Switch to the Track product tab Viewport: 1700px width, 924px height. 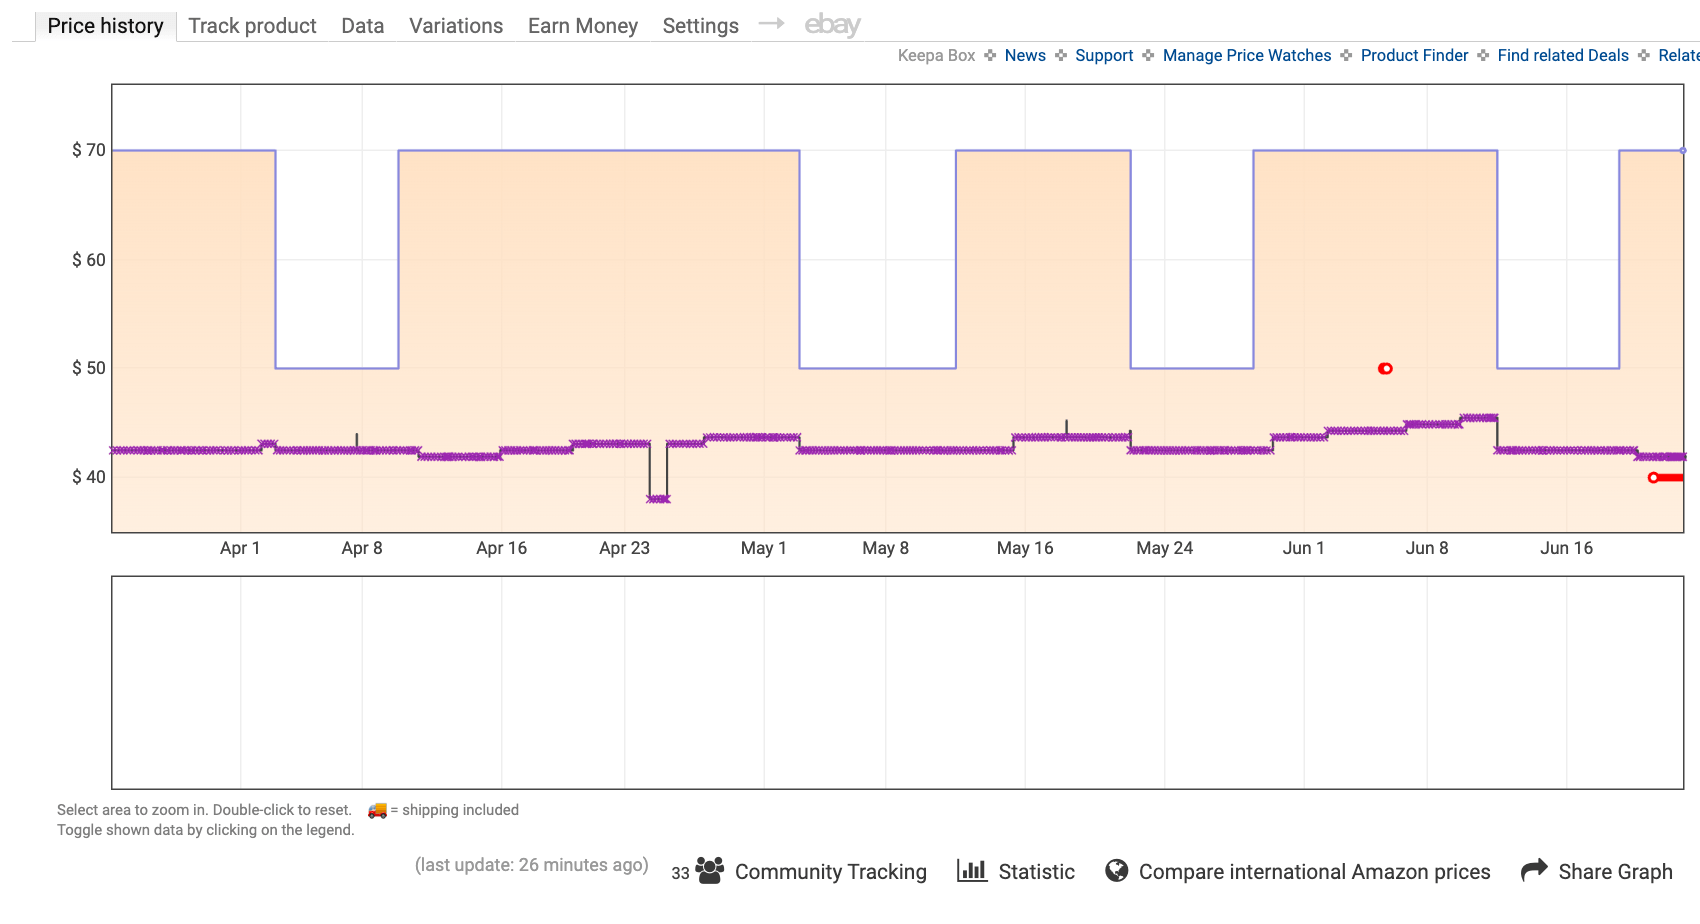[x=252, y=26]
